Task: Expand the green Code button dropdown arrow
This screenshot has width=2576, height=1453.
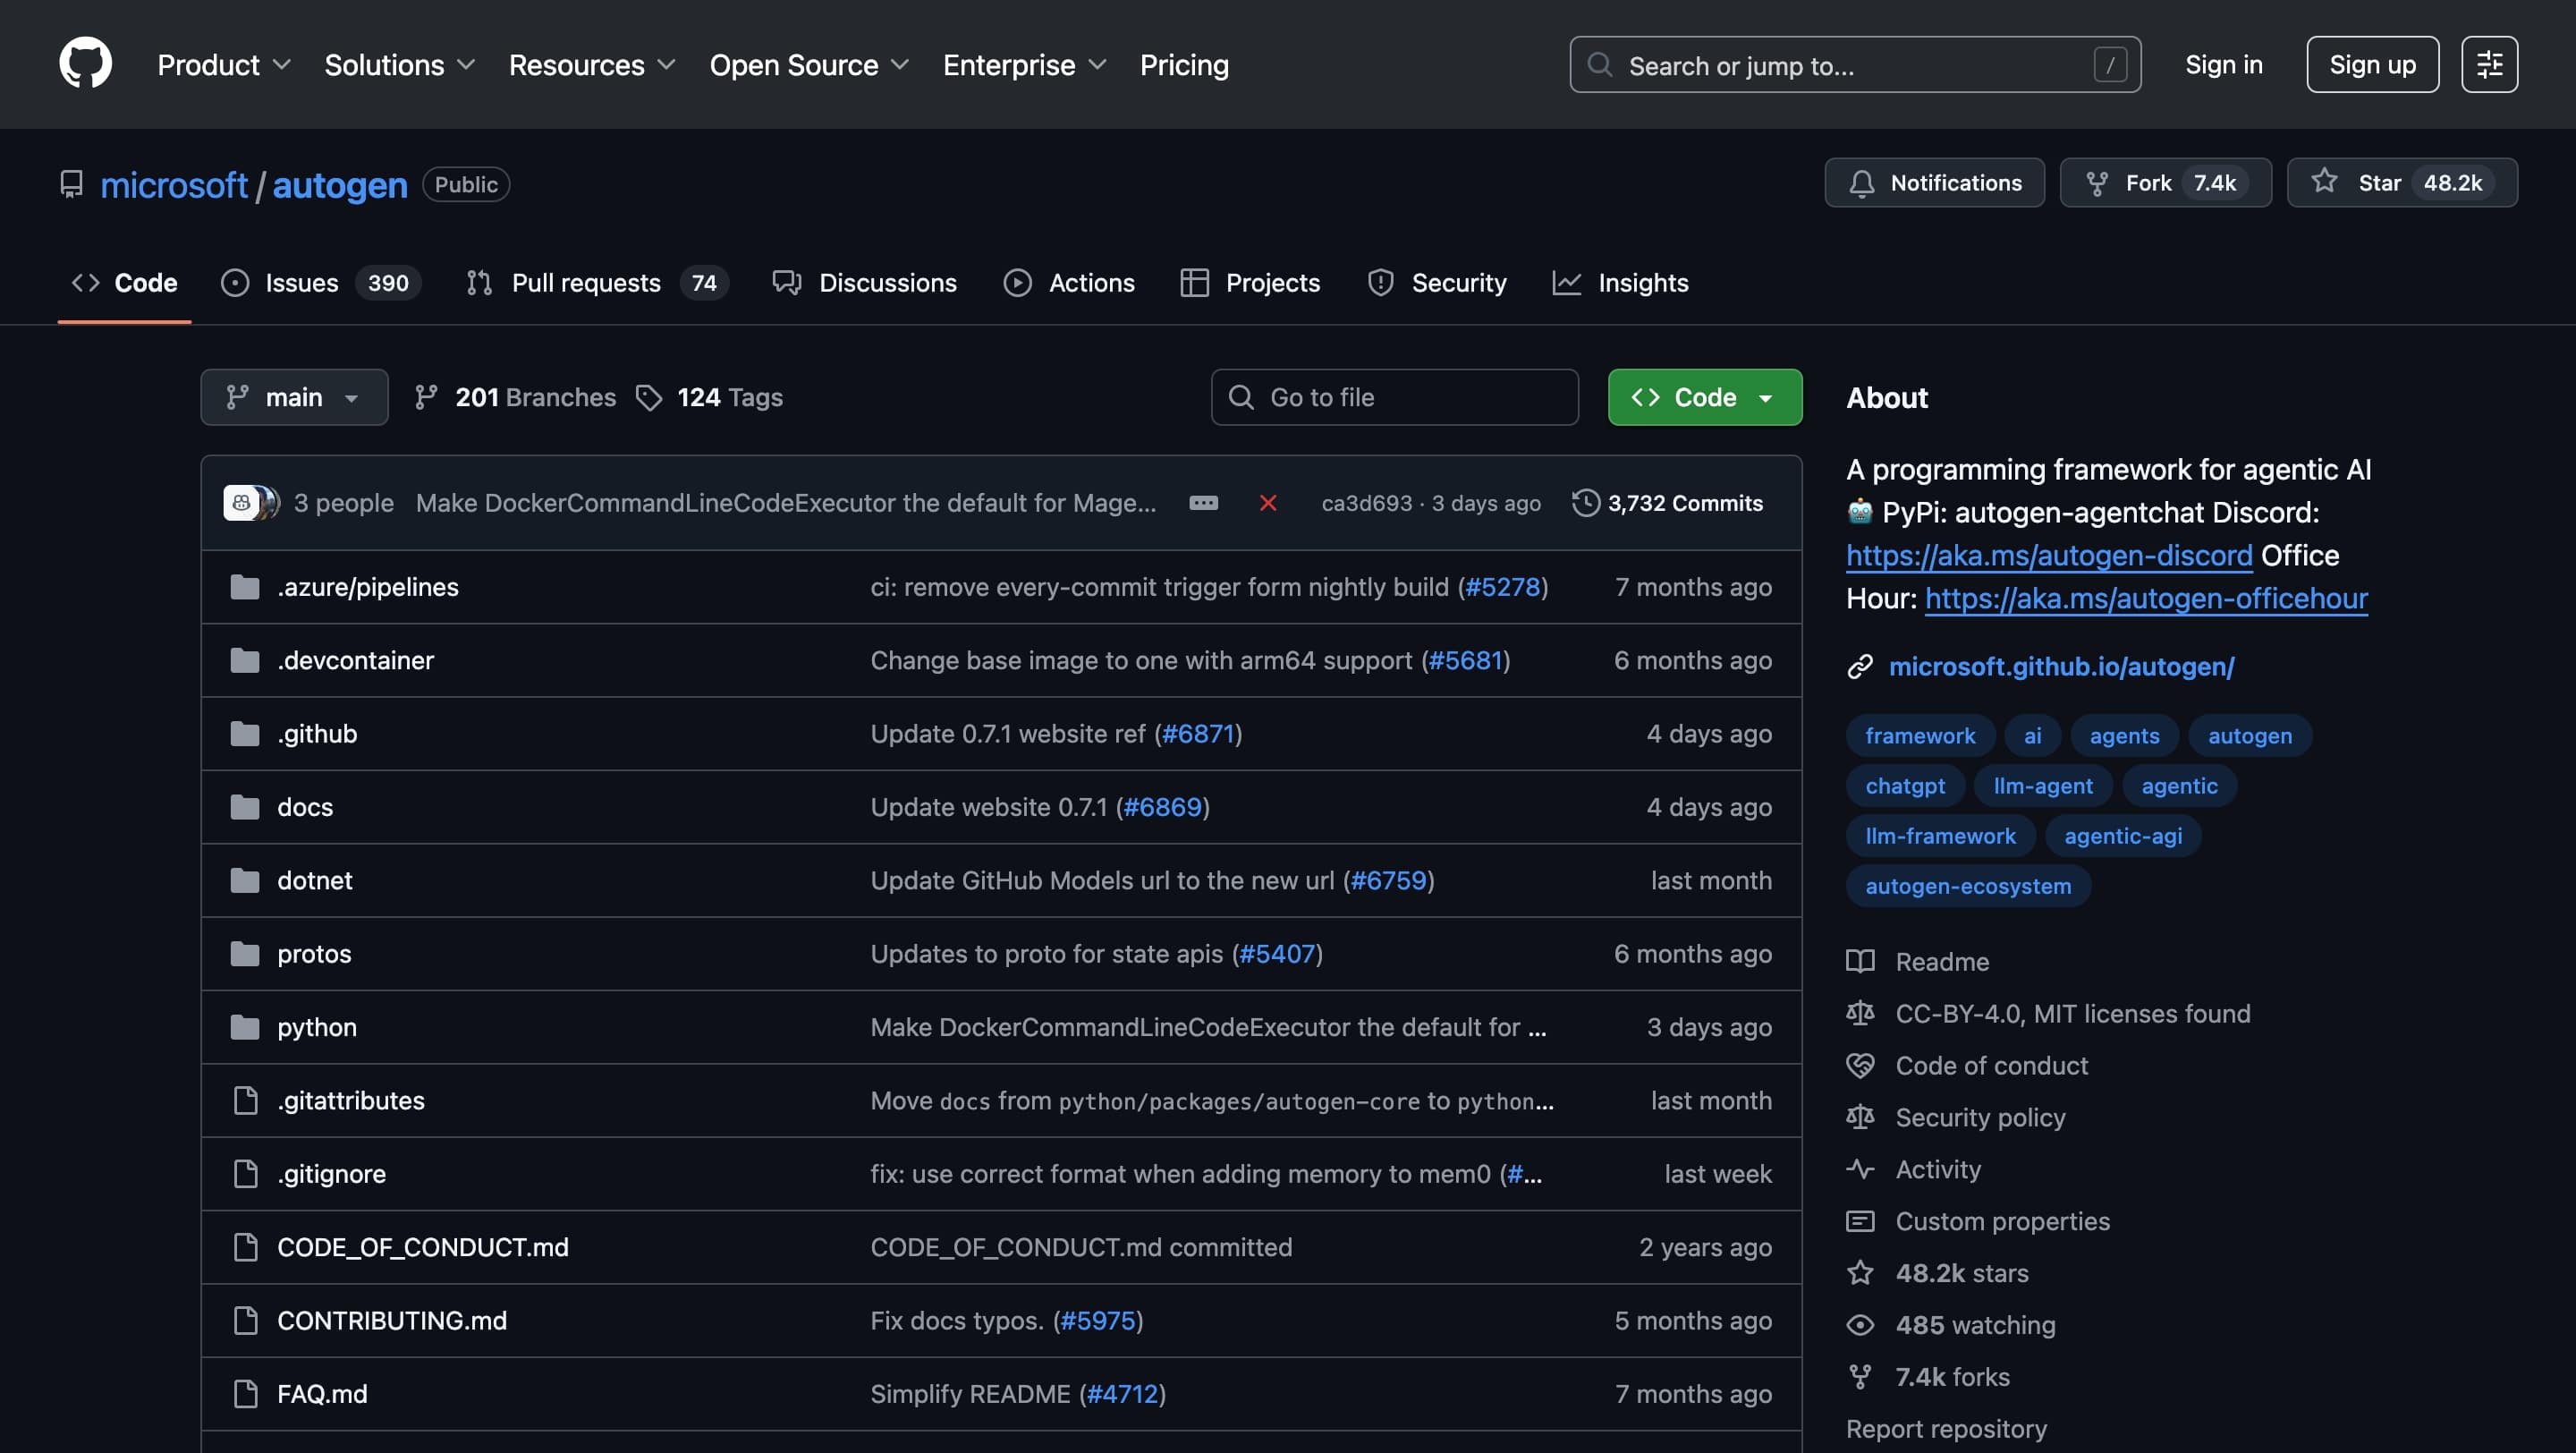Action: [1766, 397]
